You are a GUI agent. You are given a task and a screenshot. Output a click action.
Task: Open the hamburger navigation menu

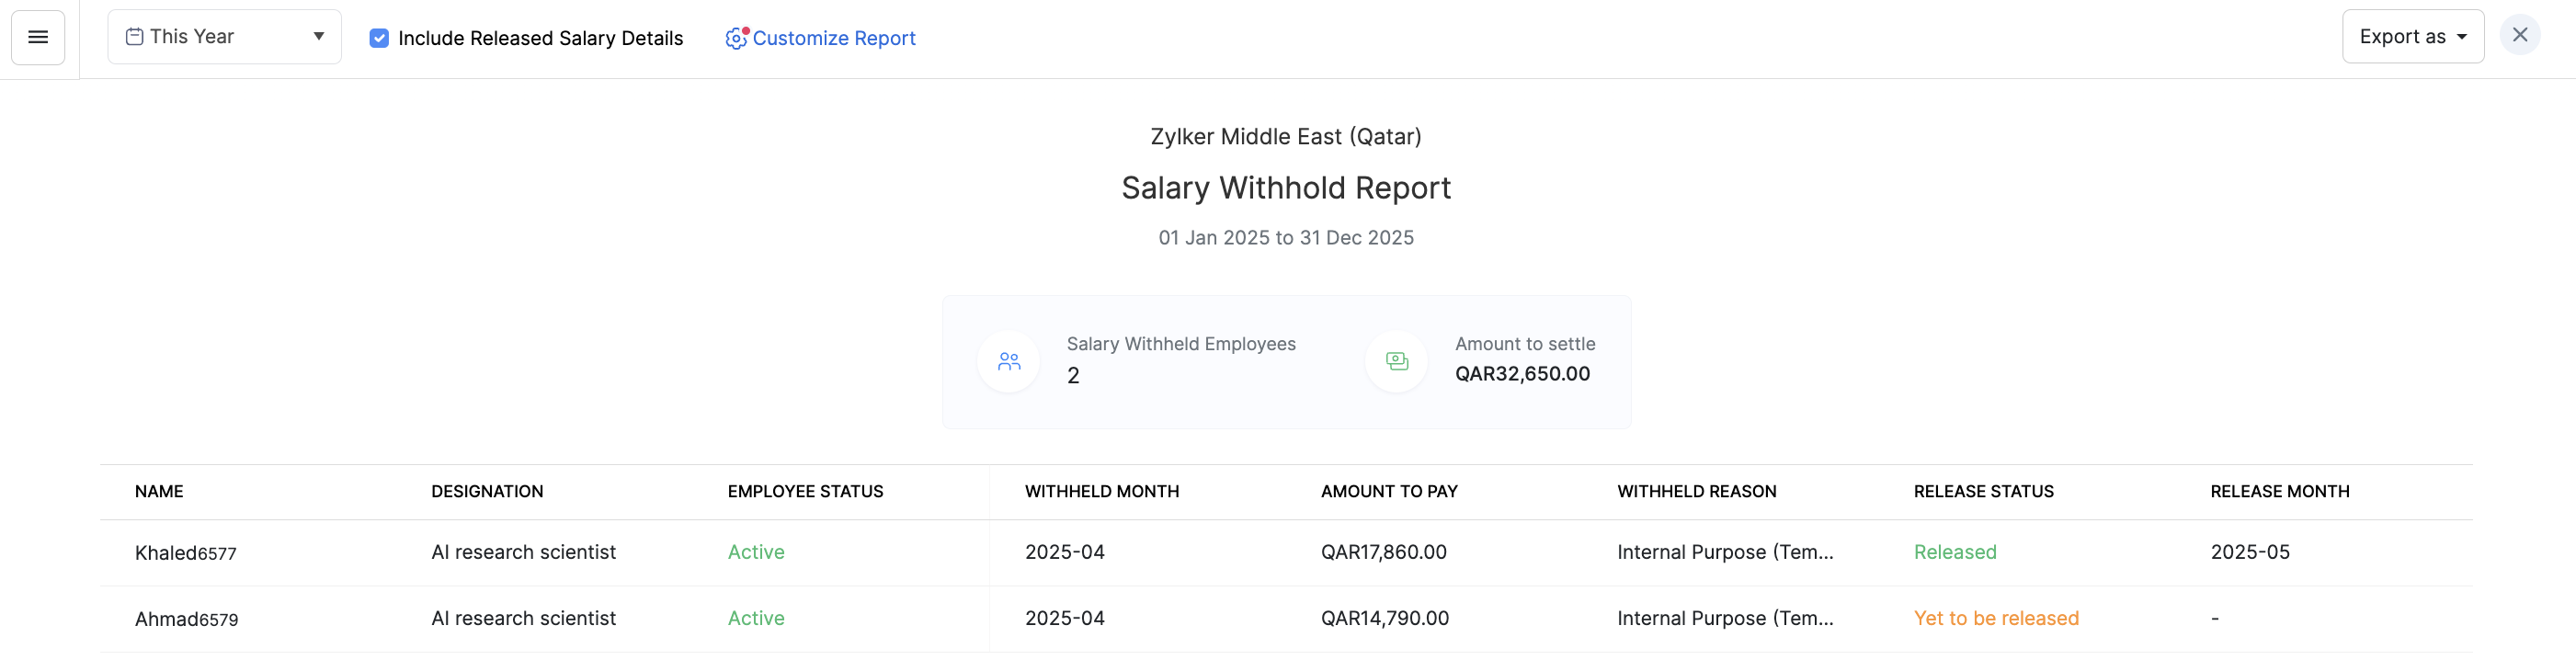click(x=37, y=37)
